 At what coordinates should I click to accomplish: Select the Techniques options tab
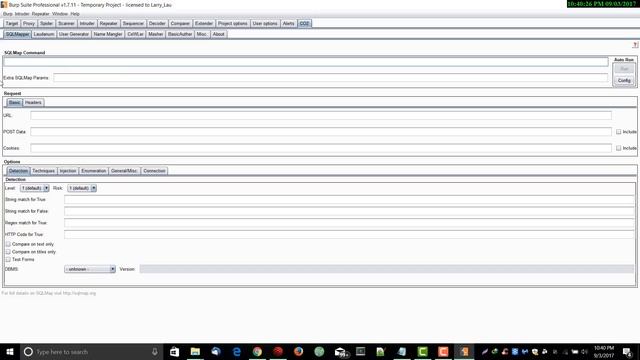tap(43, 171)
